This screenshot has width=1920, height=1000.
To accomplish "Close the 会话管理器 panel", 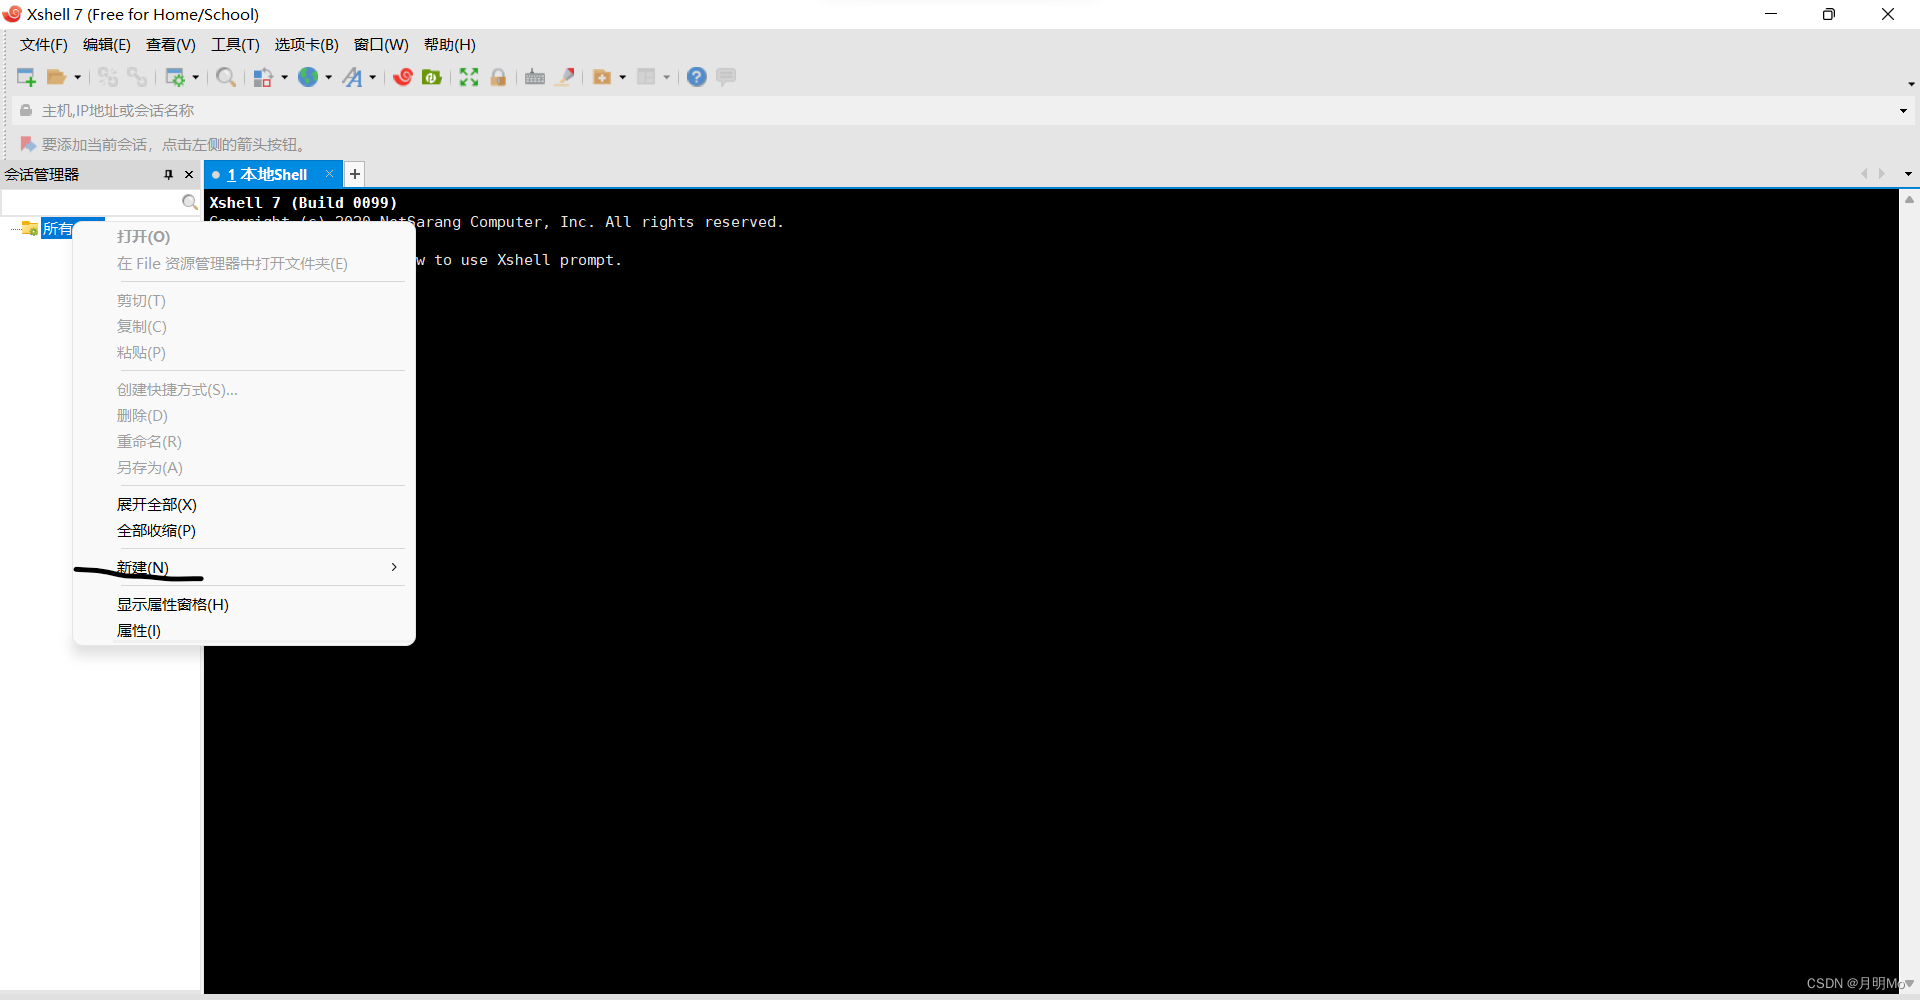I will 189,174.
